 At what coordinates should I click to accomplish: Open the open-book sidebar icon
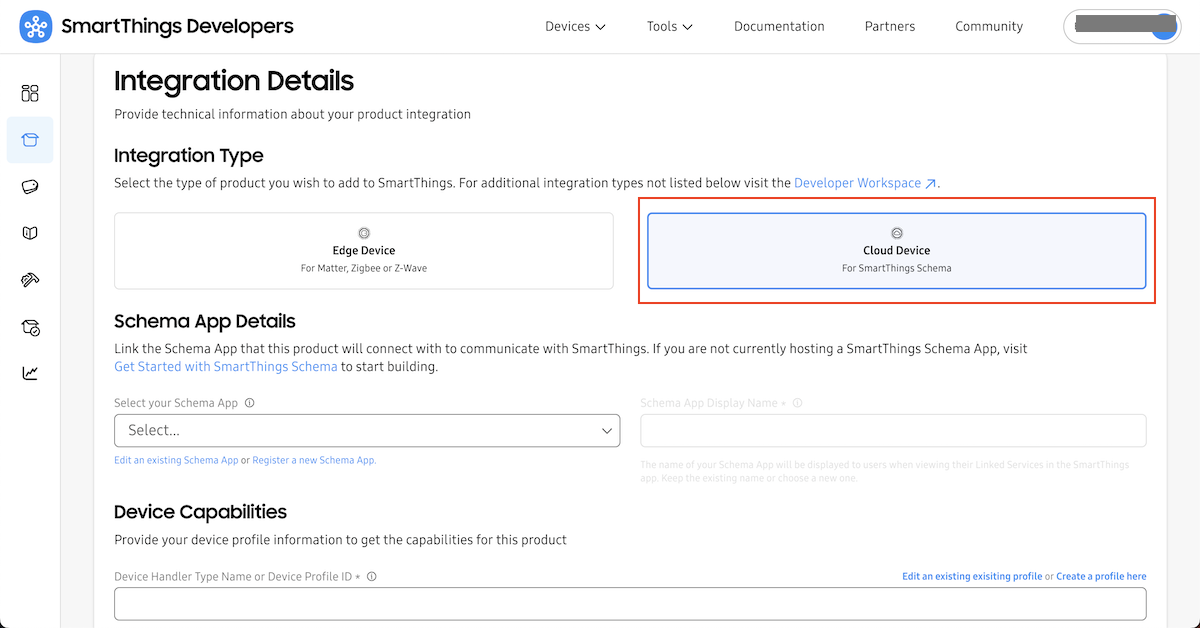[x=30, y=233]
